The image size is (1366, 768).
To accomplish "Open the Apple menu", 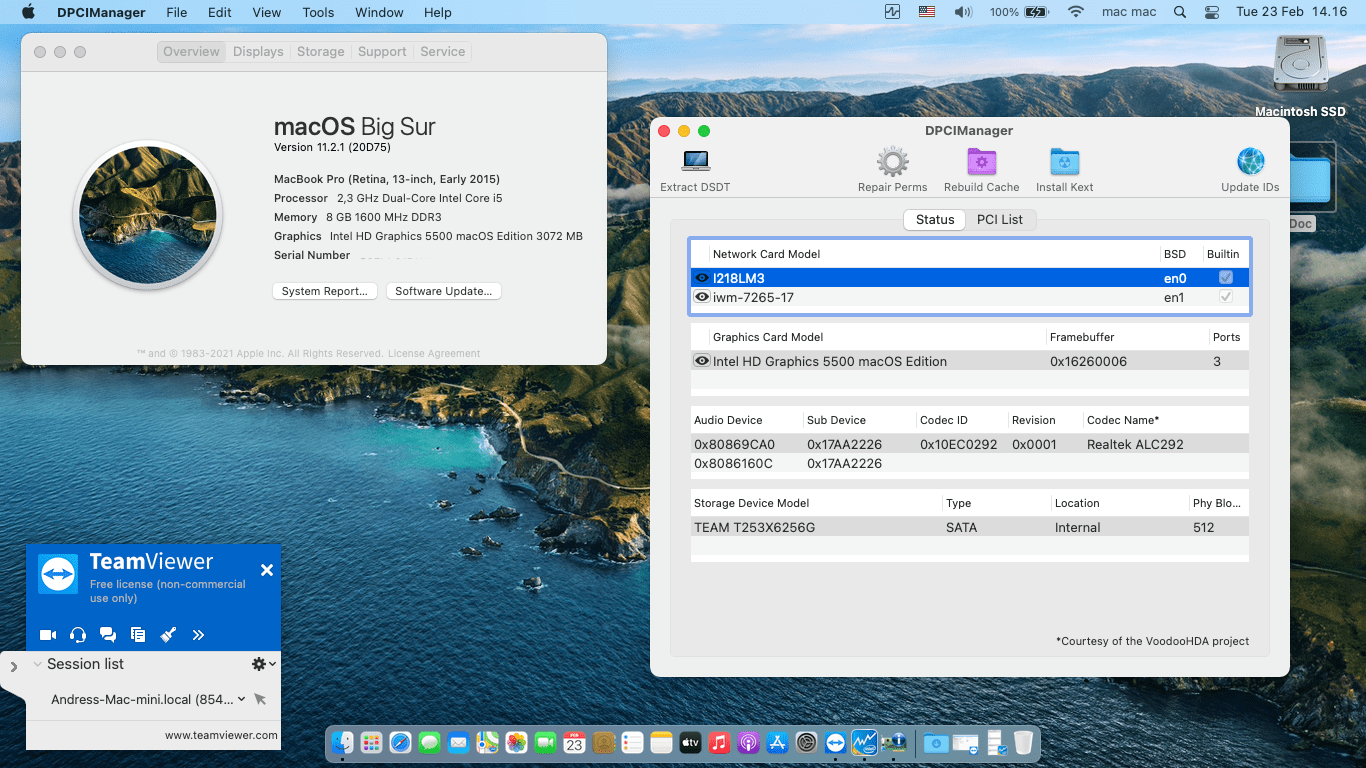I will (x=28, y=12).
